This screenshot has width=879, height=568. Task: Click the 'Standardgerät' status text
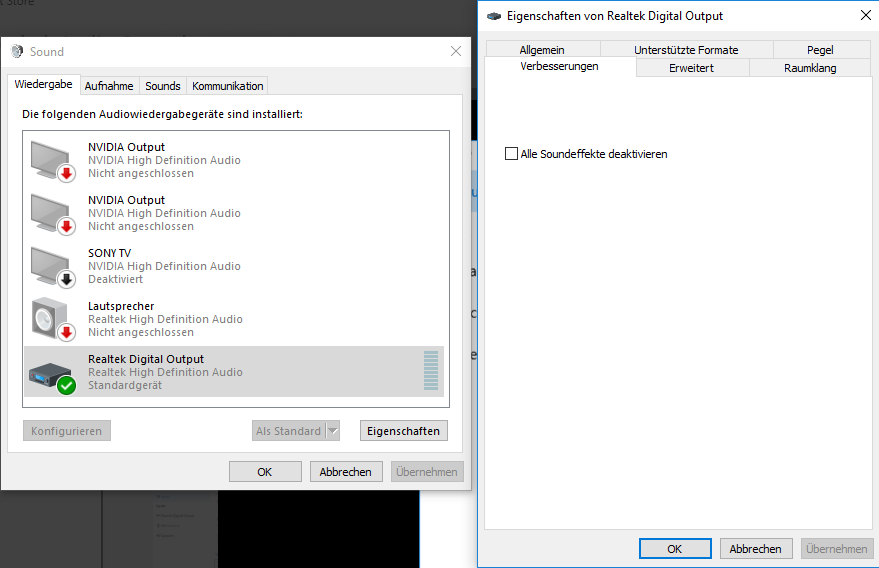[x=125, y=385]
